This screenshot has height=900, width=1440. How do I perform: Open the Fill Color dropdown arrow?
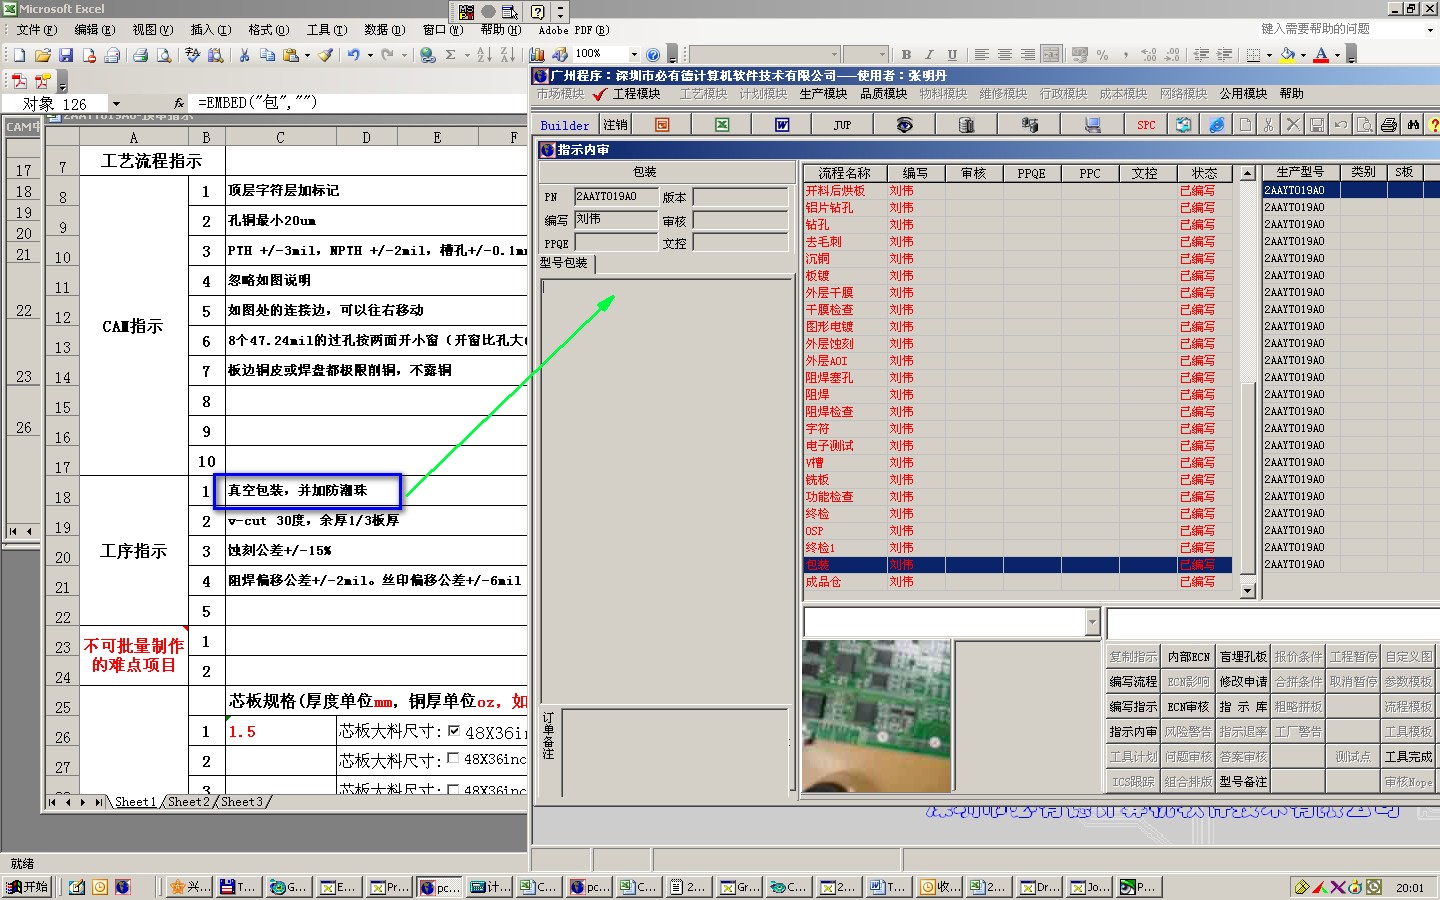point(1303,55)
